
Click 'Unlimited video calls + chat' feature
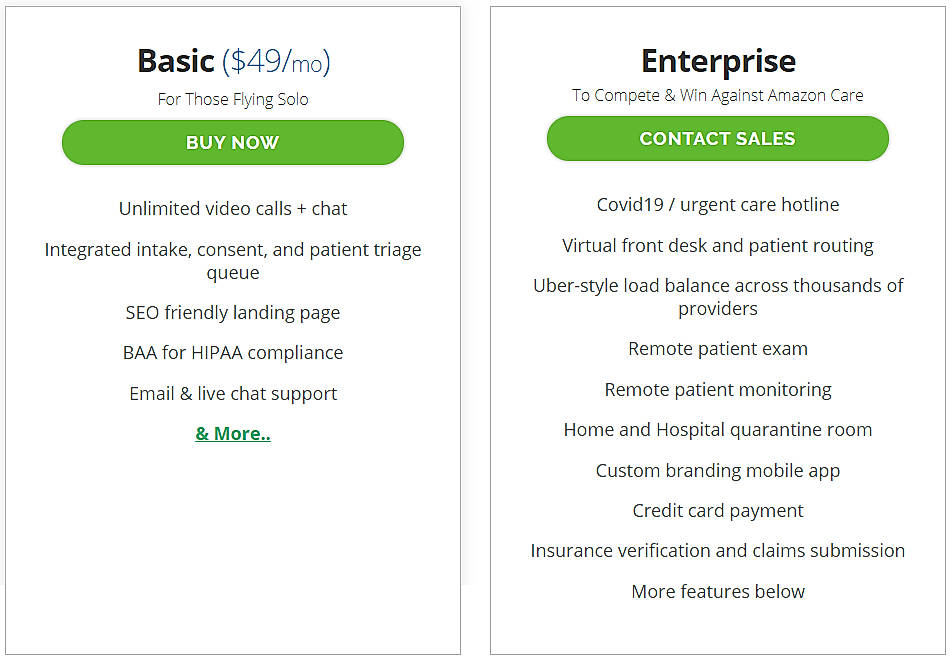click(232, 209)
